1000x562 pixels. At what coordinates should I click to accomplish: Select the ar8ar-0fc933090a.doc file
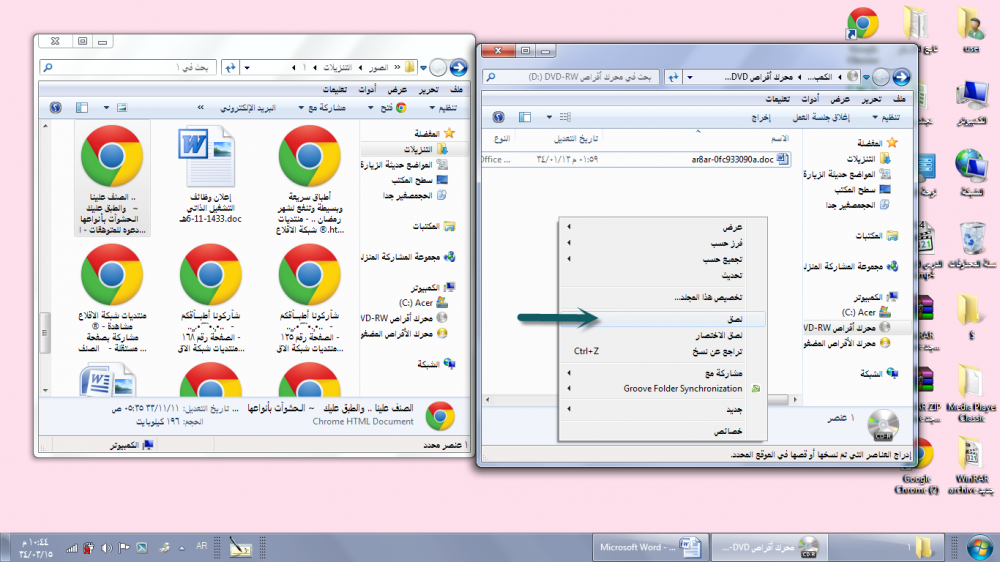(x=732, y=159)
